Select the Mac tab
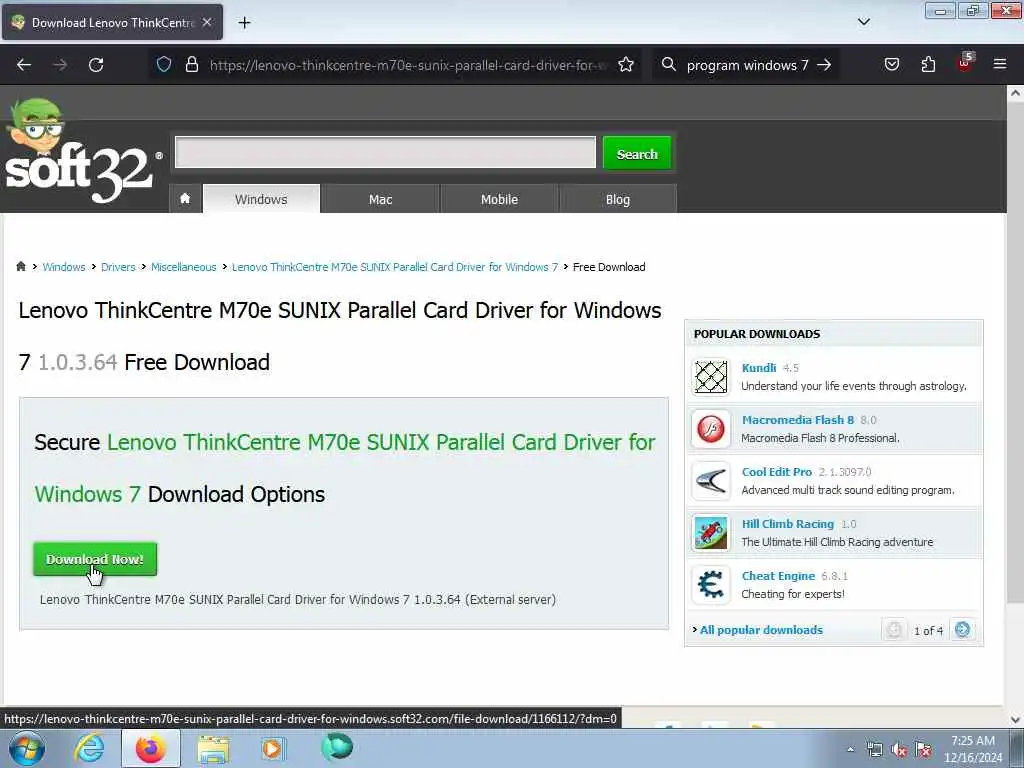1024x768 pixels. pos(380,199)
